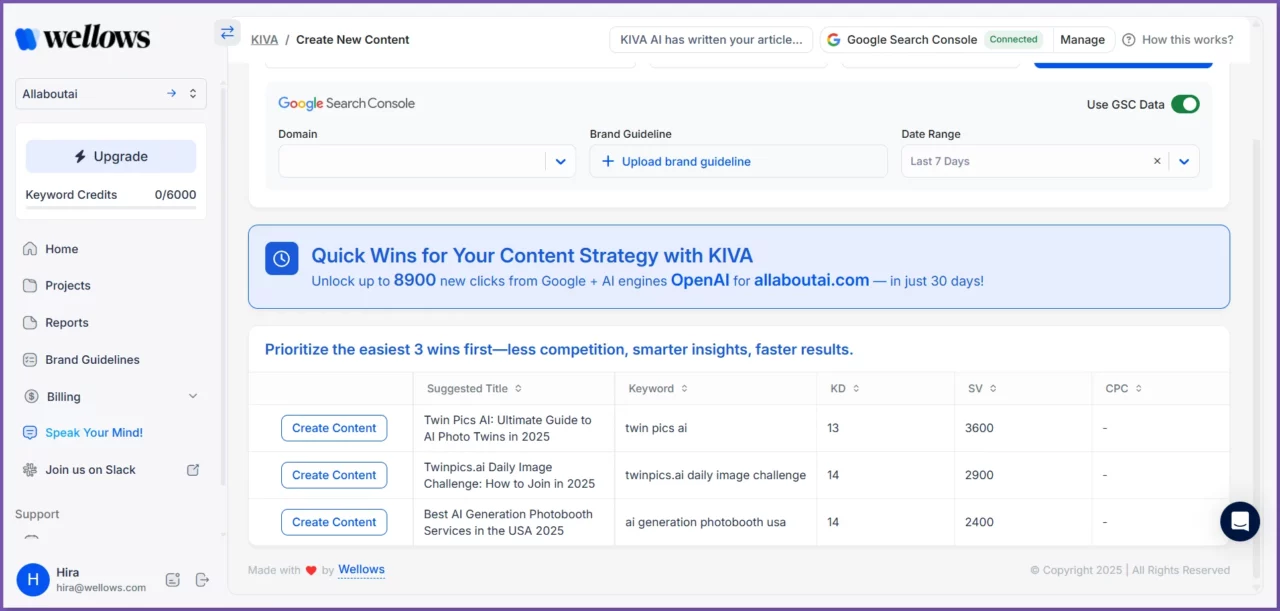Open Projects in the sidebar
Viewport: 1280px width, 611px height.
[67, 286]
